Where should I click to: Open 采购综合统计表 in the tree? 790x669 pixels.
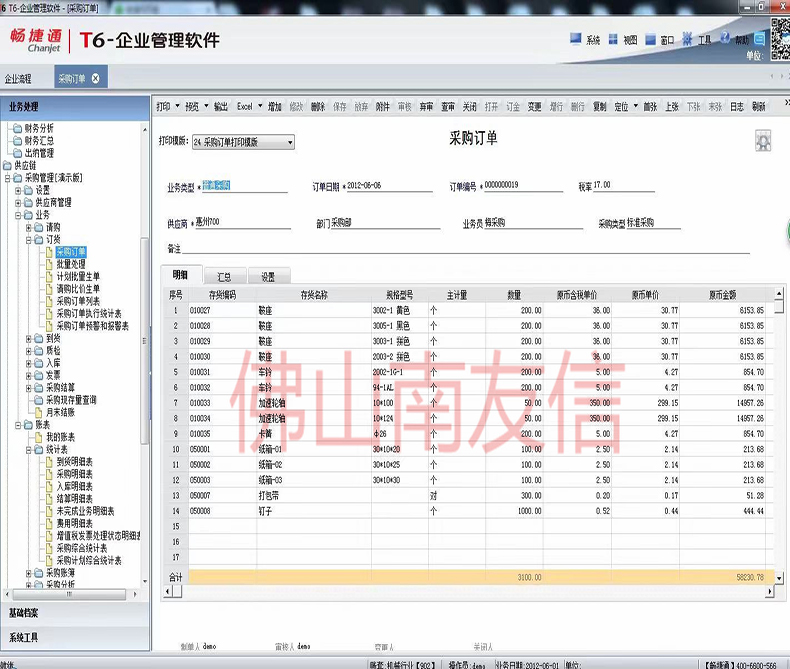pyautogui.click(x=77, y=548)
